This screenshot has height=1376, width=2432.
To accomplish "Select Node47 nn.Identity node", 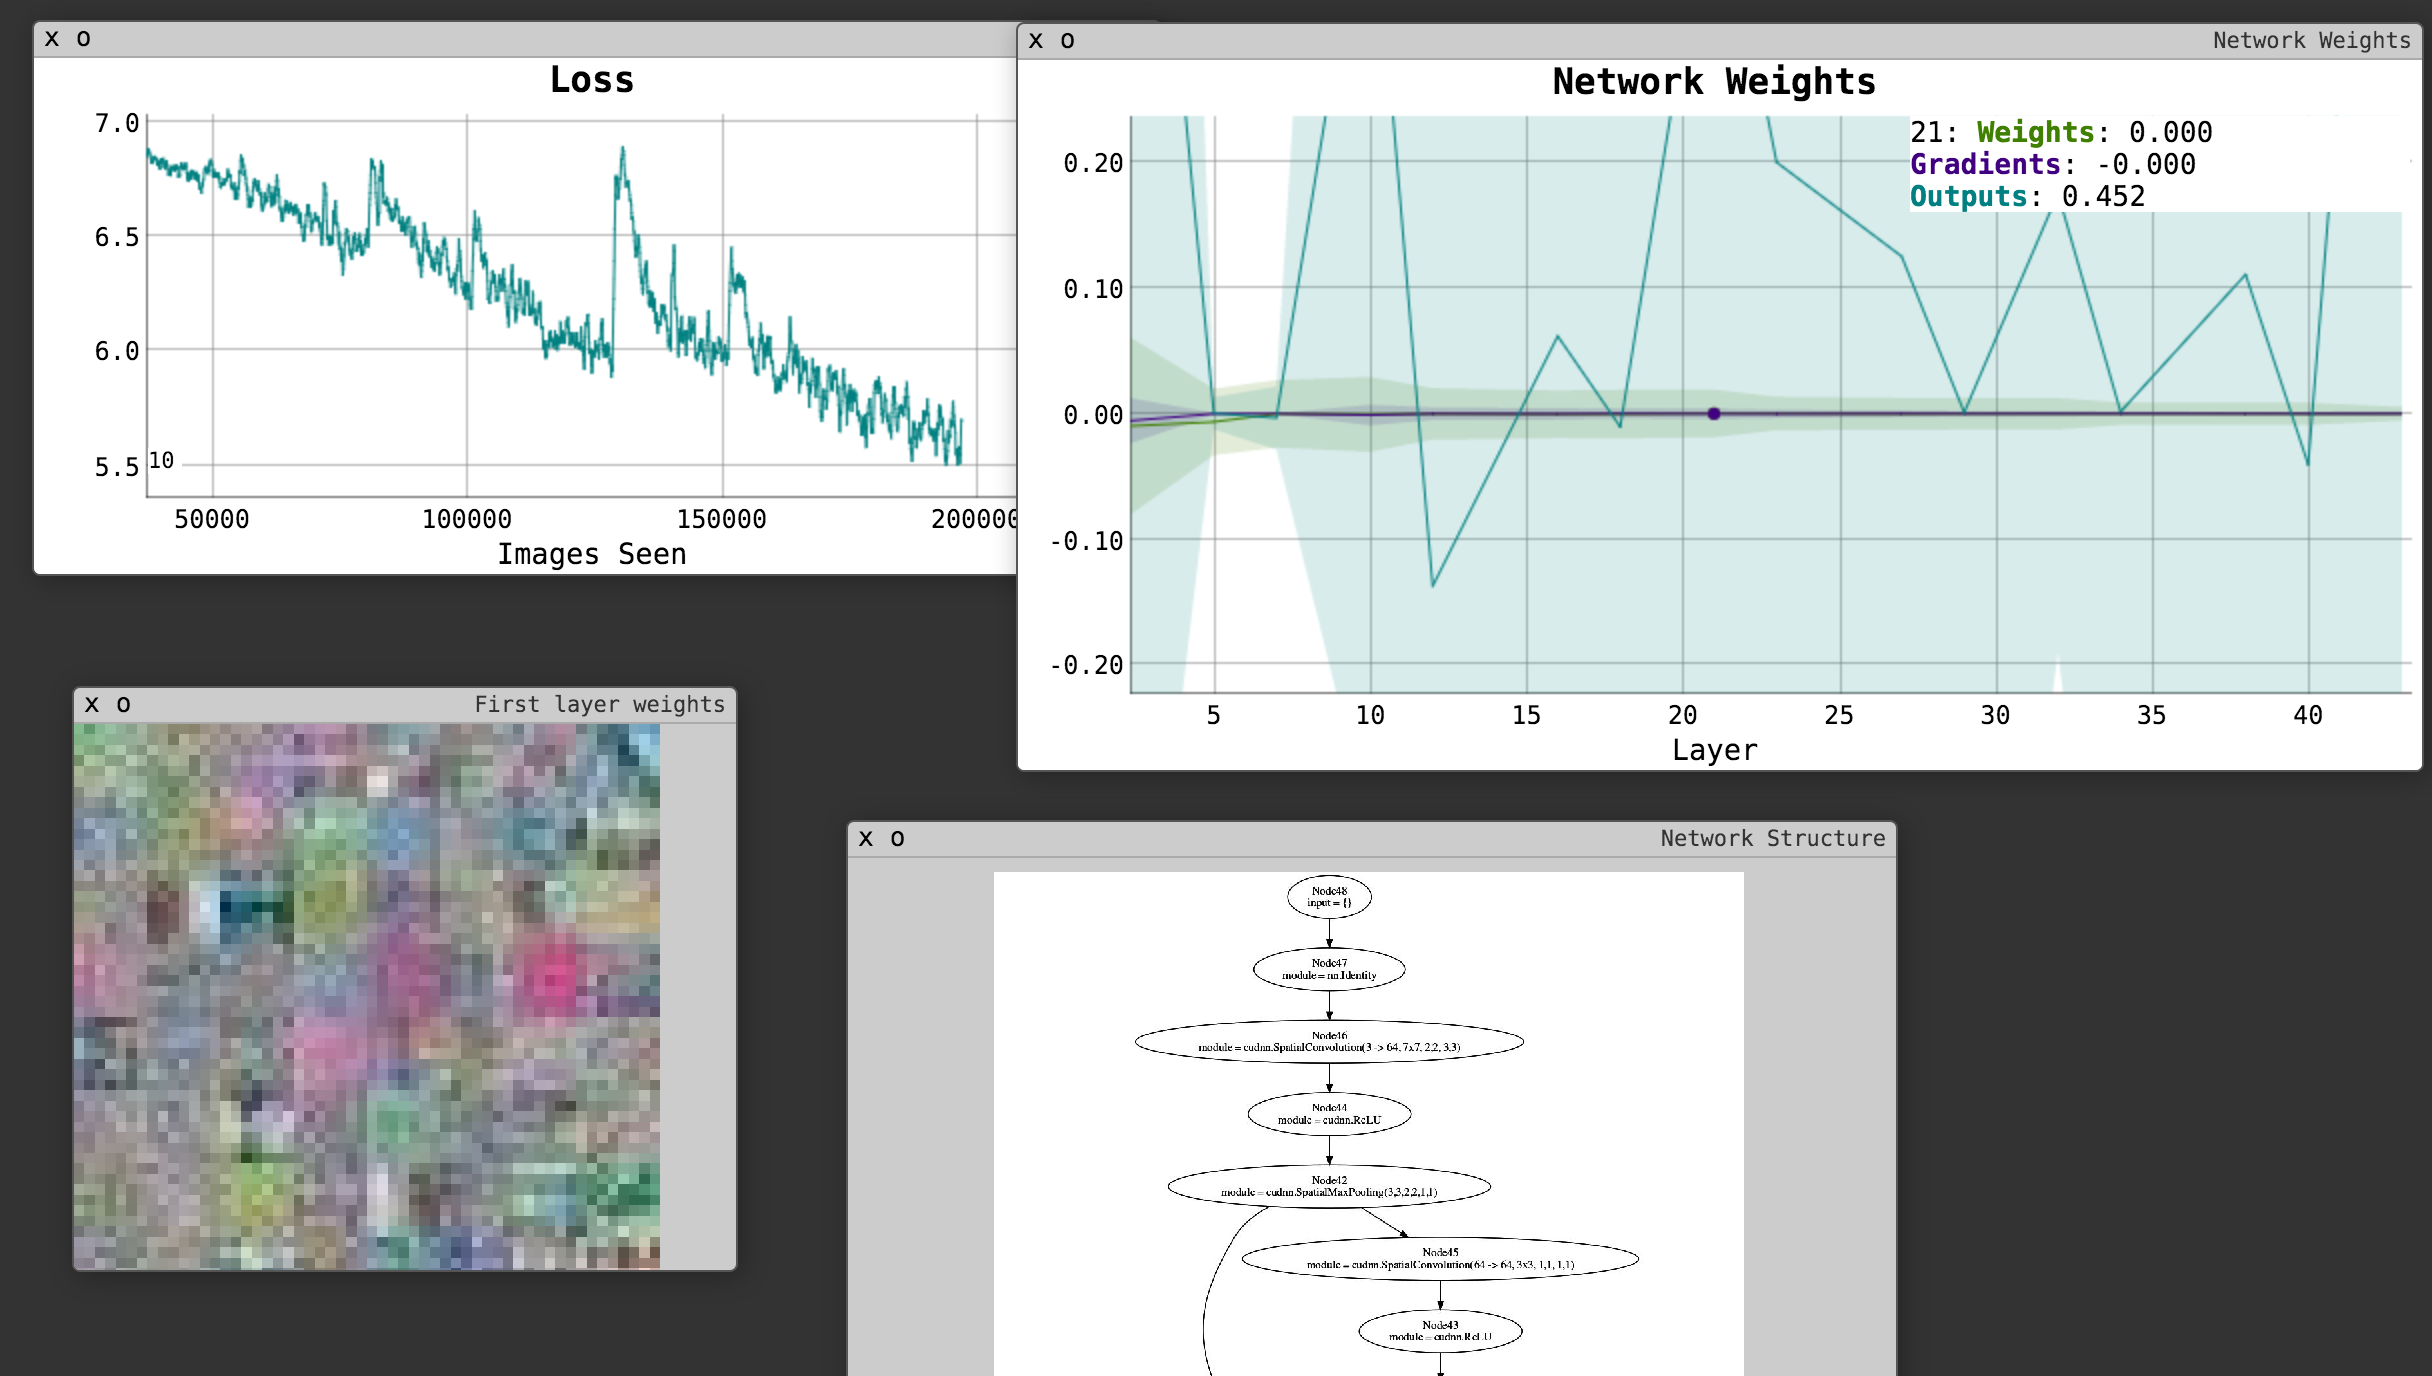I will [1329, 969].
